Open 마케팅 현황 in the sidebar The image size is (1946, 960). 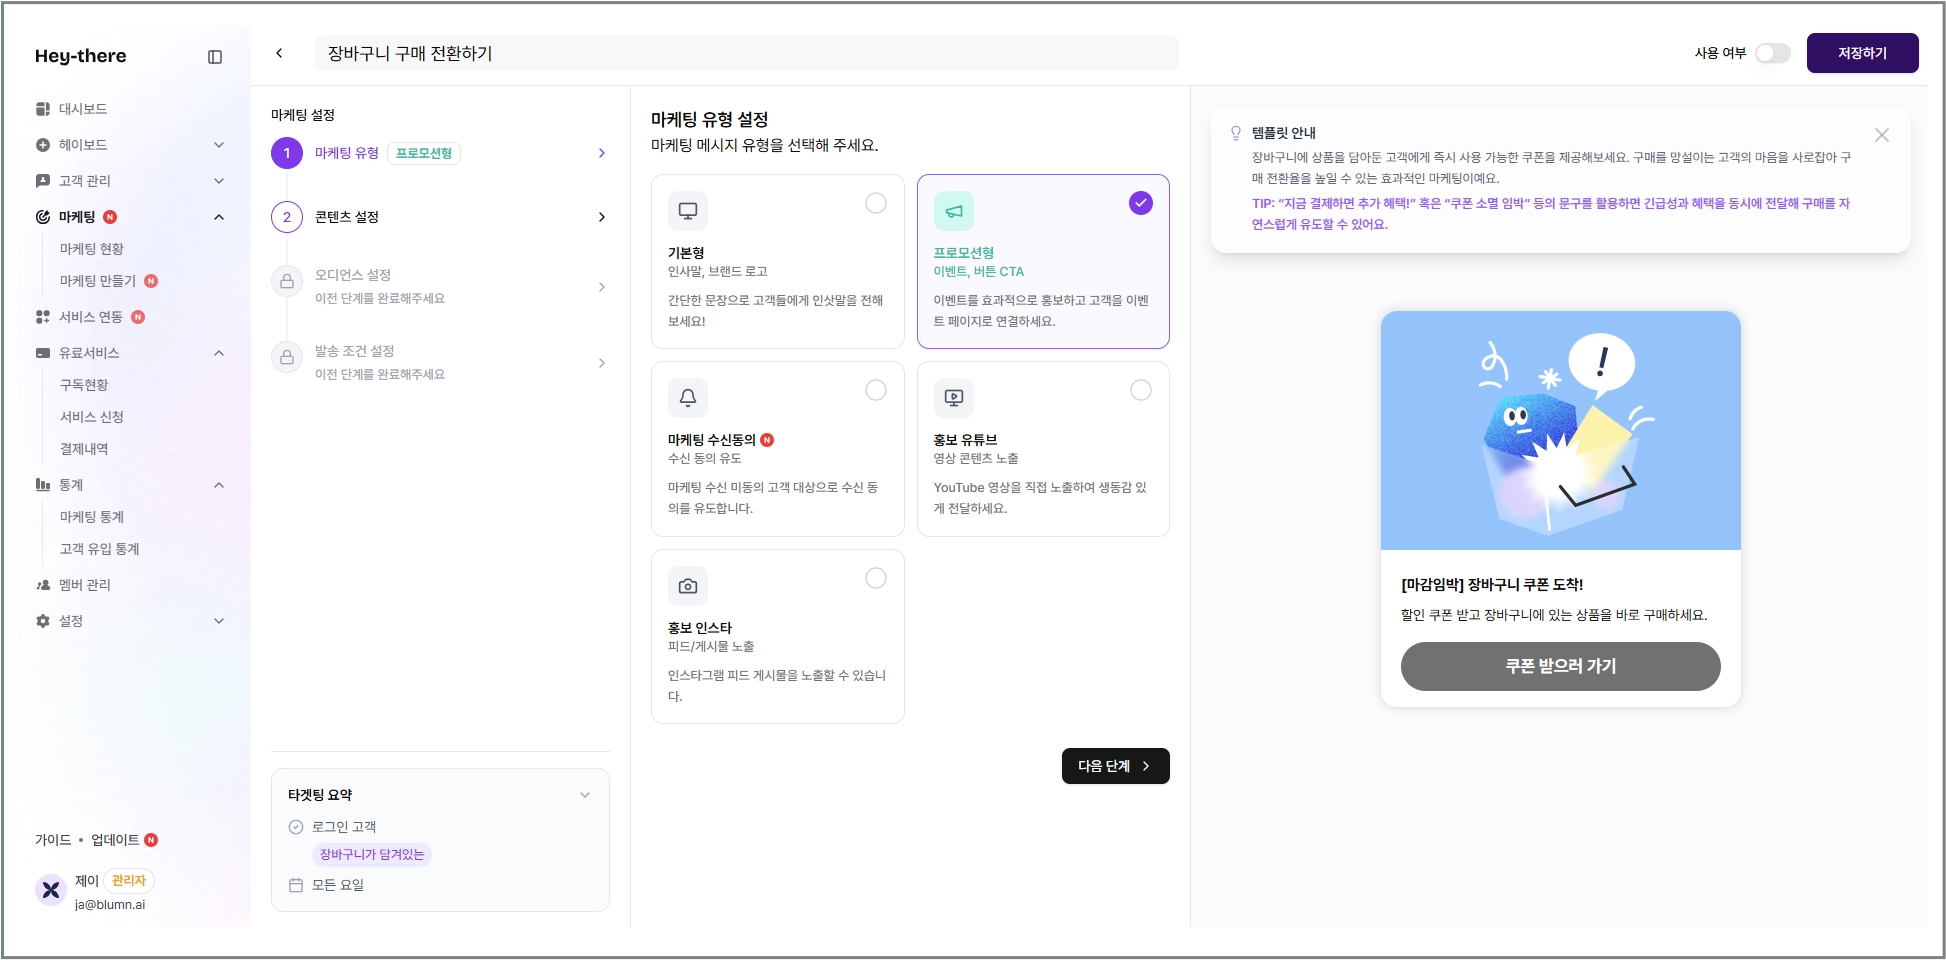click(x=92, y=249)
